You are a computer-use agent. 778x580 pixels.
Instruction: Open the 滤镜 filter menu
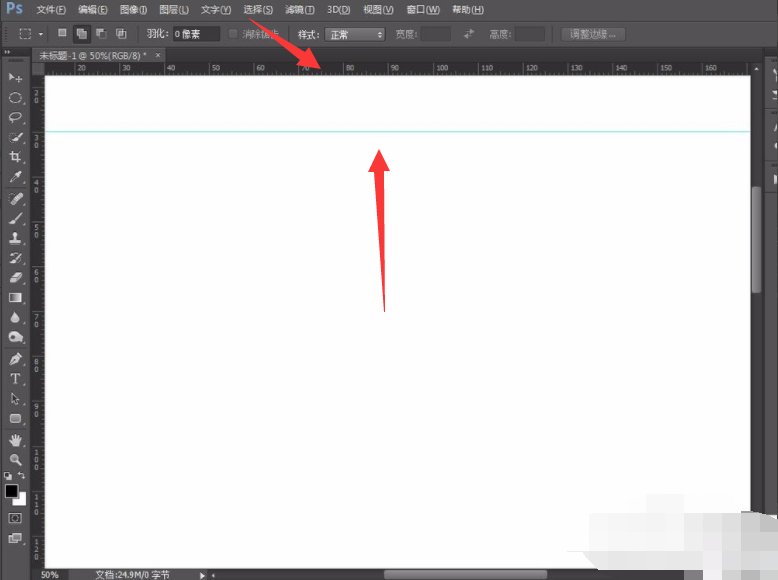(298, 9)
